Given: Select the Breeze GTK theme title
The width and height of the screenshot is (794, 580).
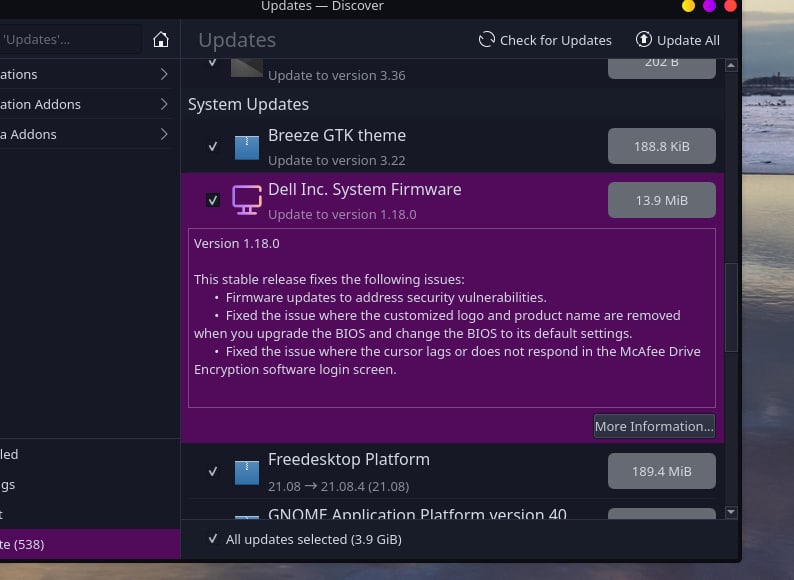Looking at the screenshot, I should tap(337, 135).
